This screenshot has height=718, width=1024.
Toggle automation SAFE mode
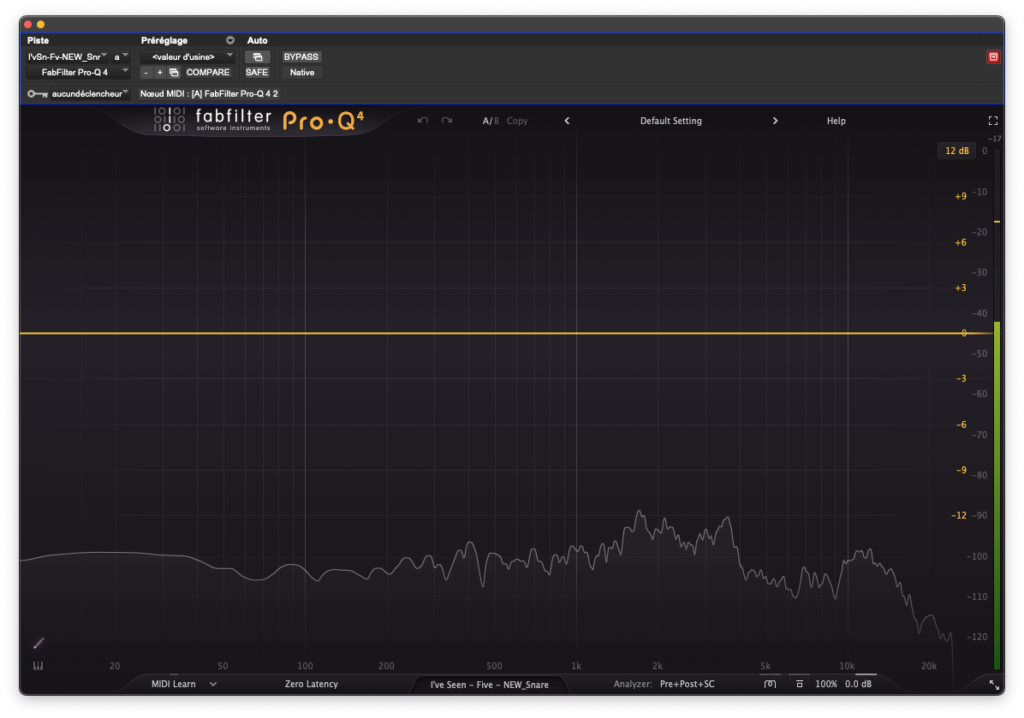click(257, 73)
